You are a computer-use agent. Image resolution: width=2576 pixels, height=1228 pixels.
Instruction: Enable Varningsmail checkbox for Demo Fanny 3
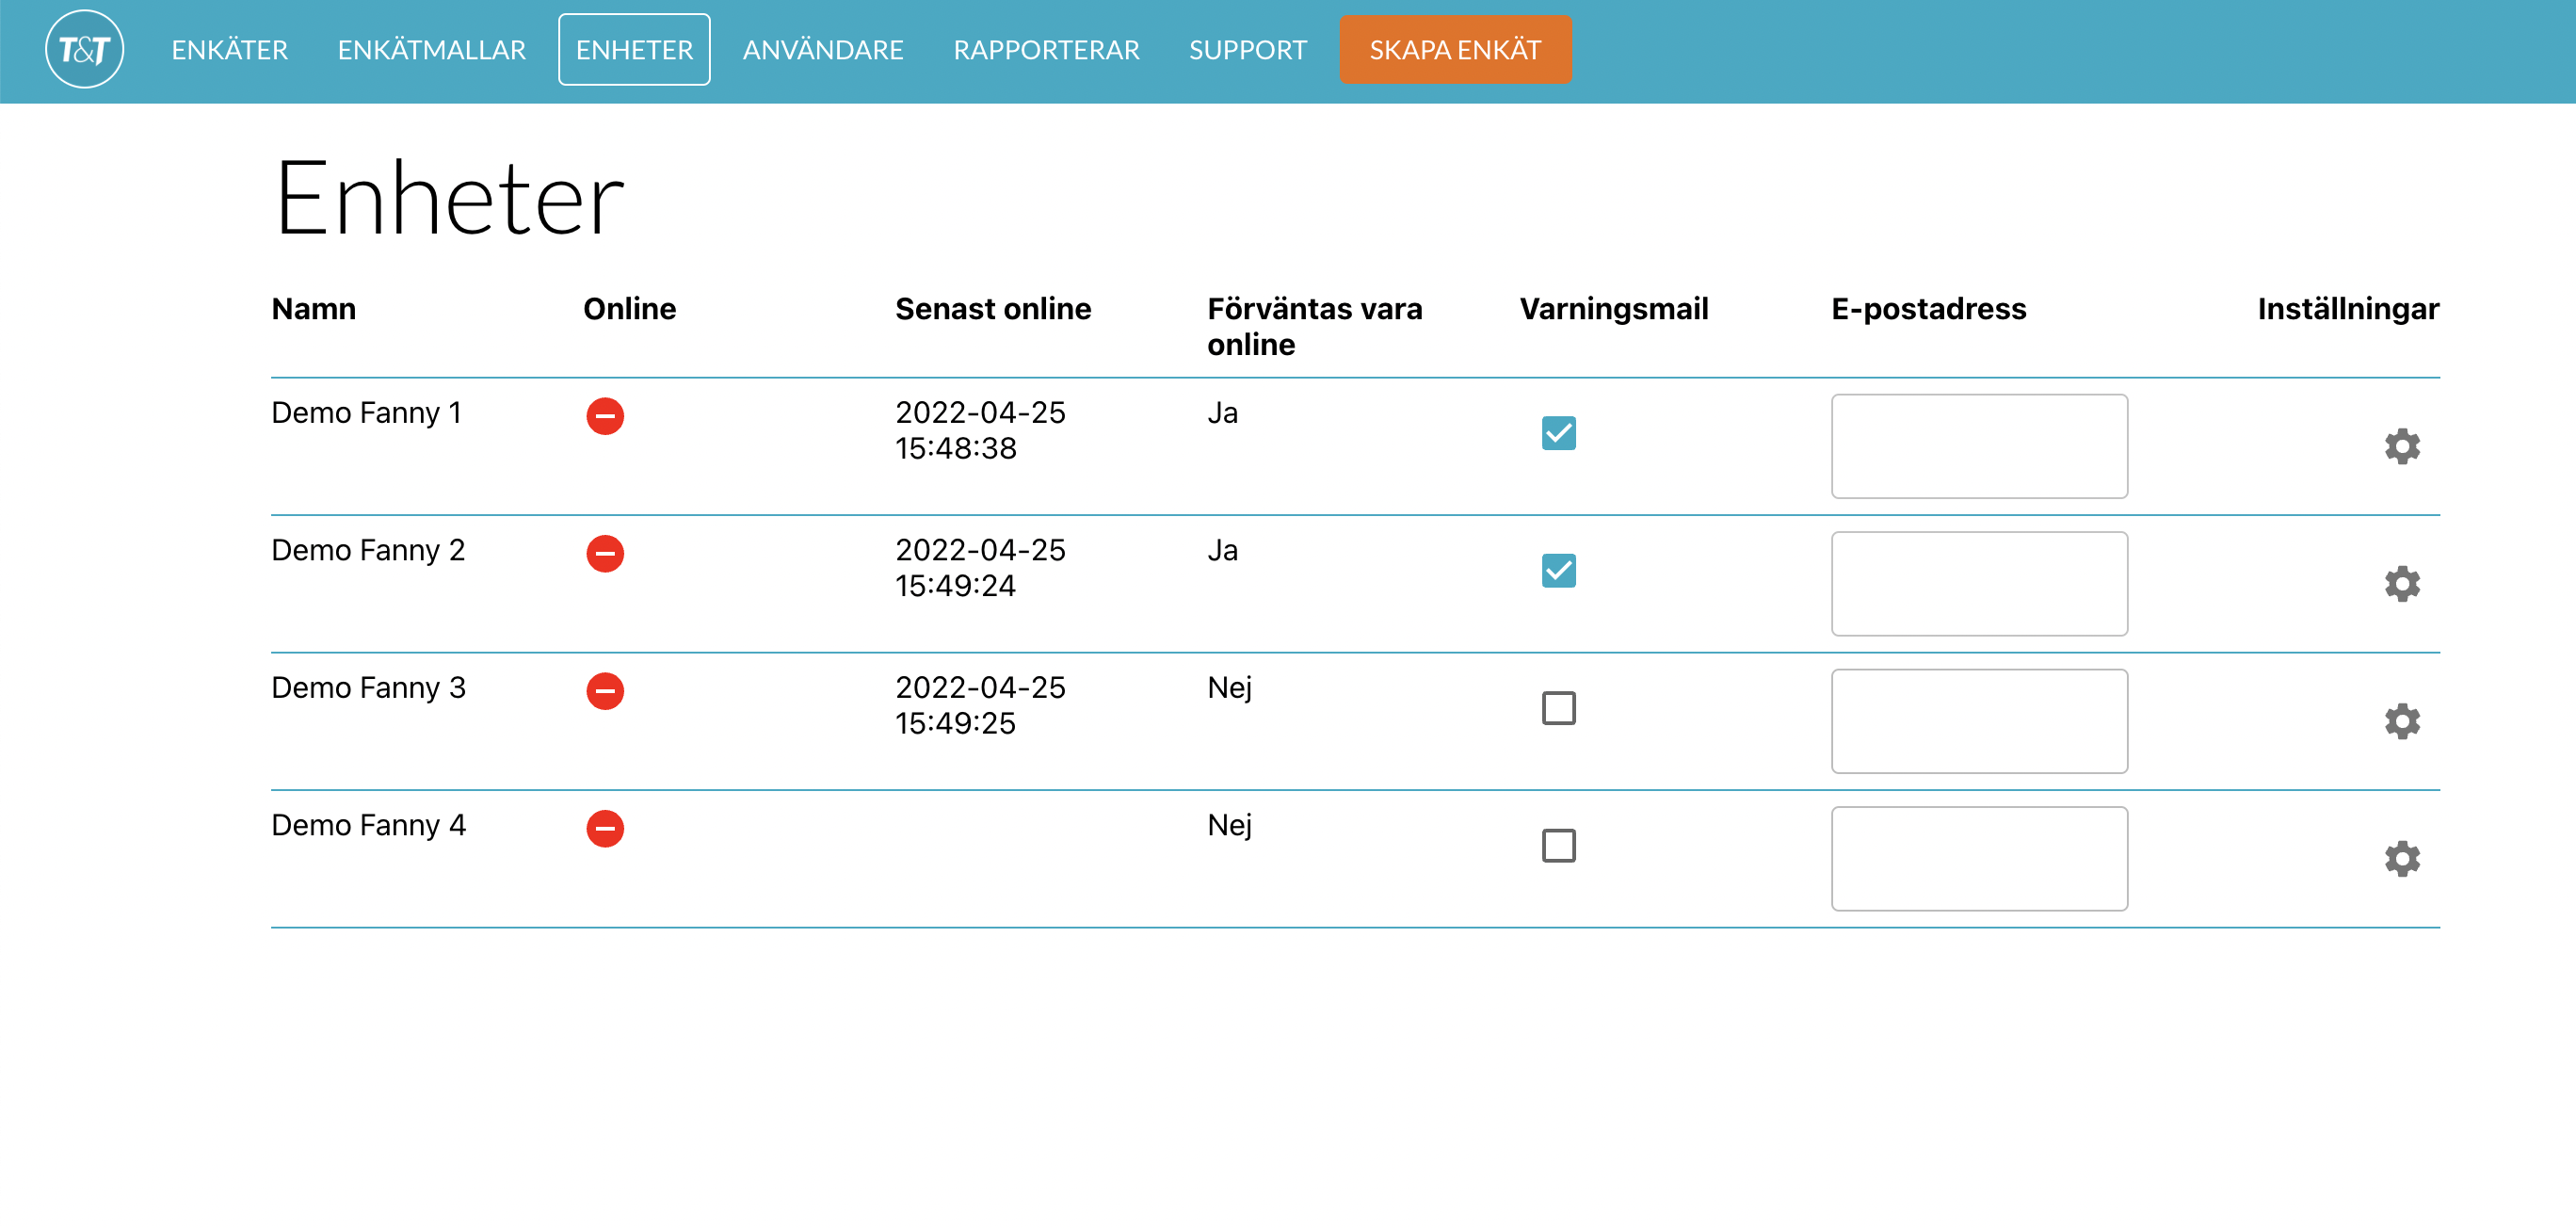[x=1558, y=708]
